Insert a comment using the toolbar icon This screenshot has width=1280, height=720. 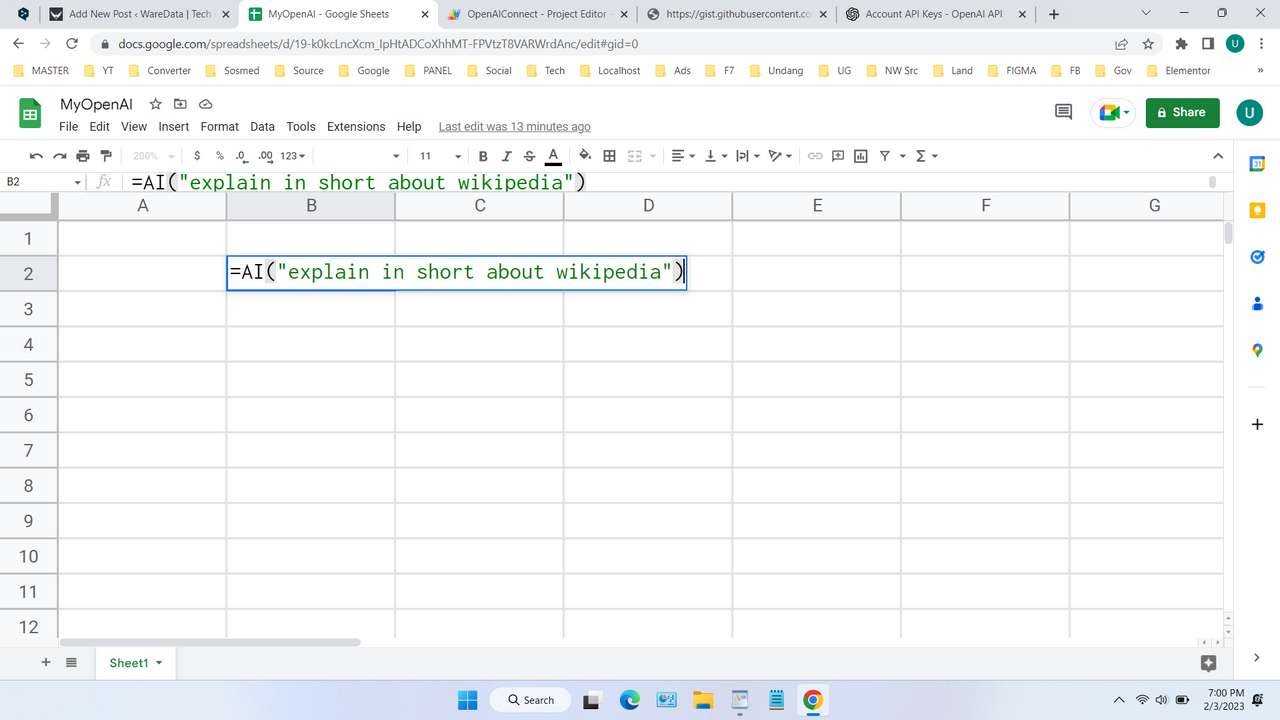(838, 156)
